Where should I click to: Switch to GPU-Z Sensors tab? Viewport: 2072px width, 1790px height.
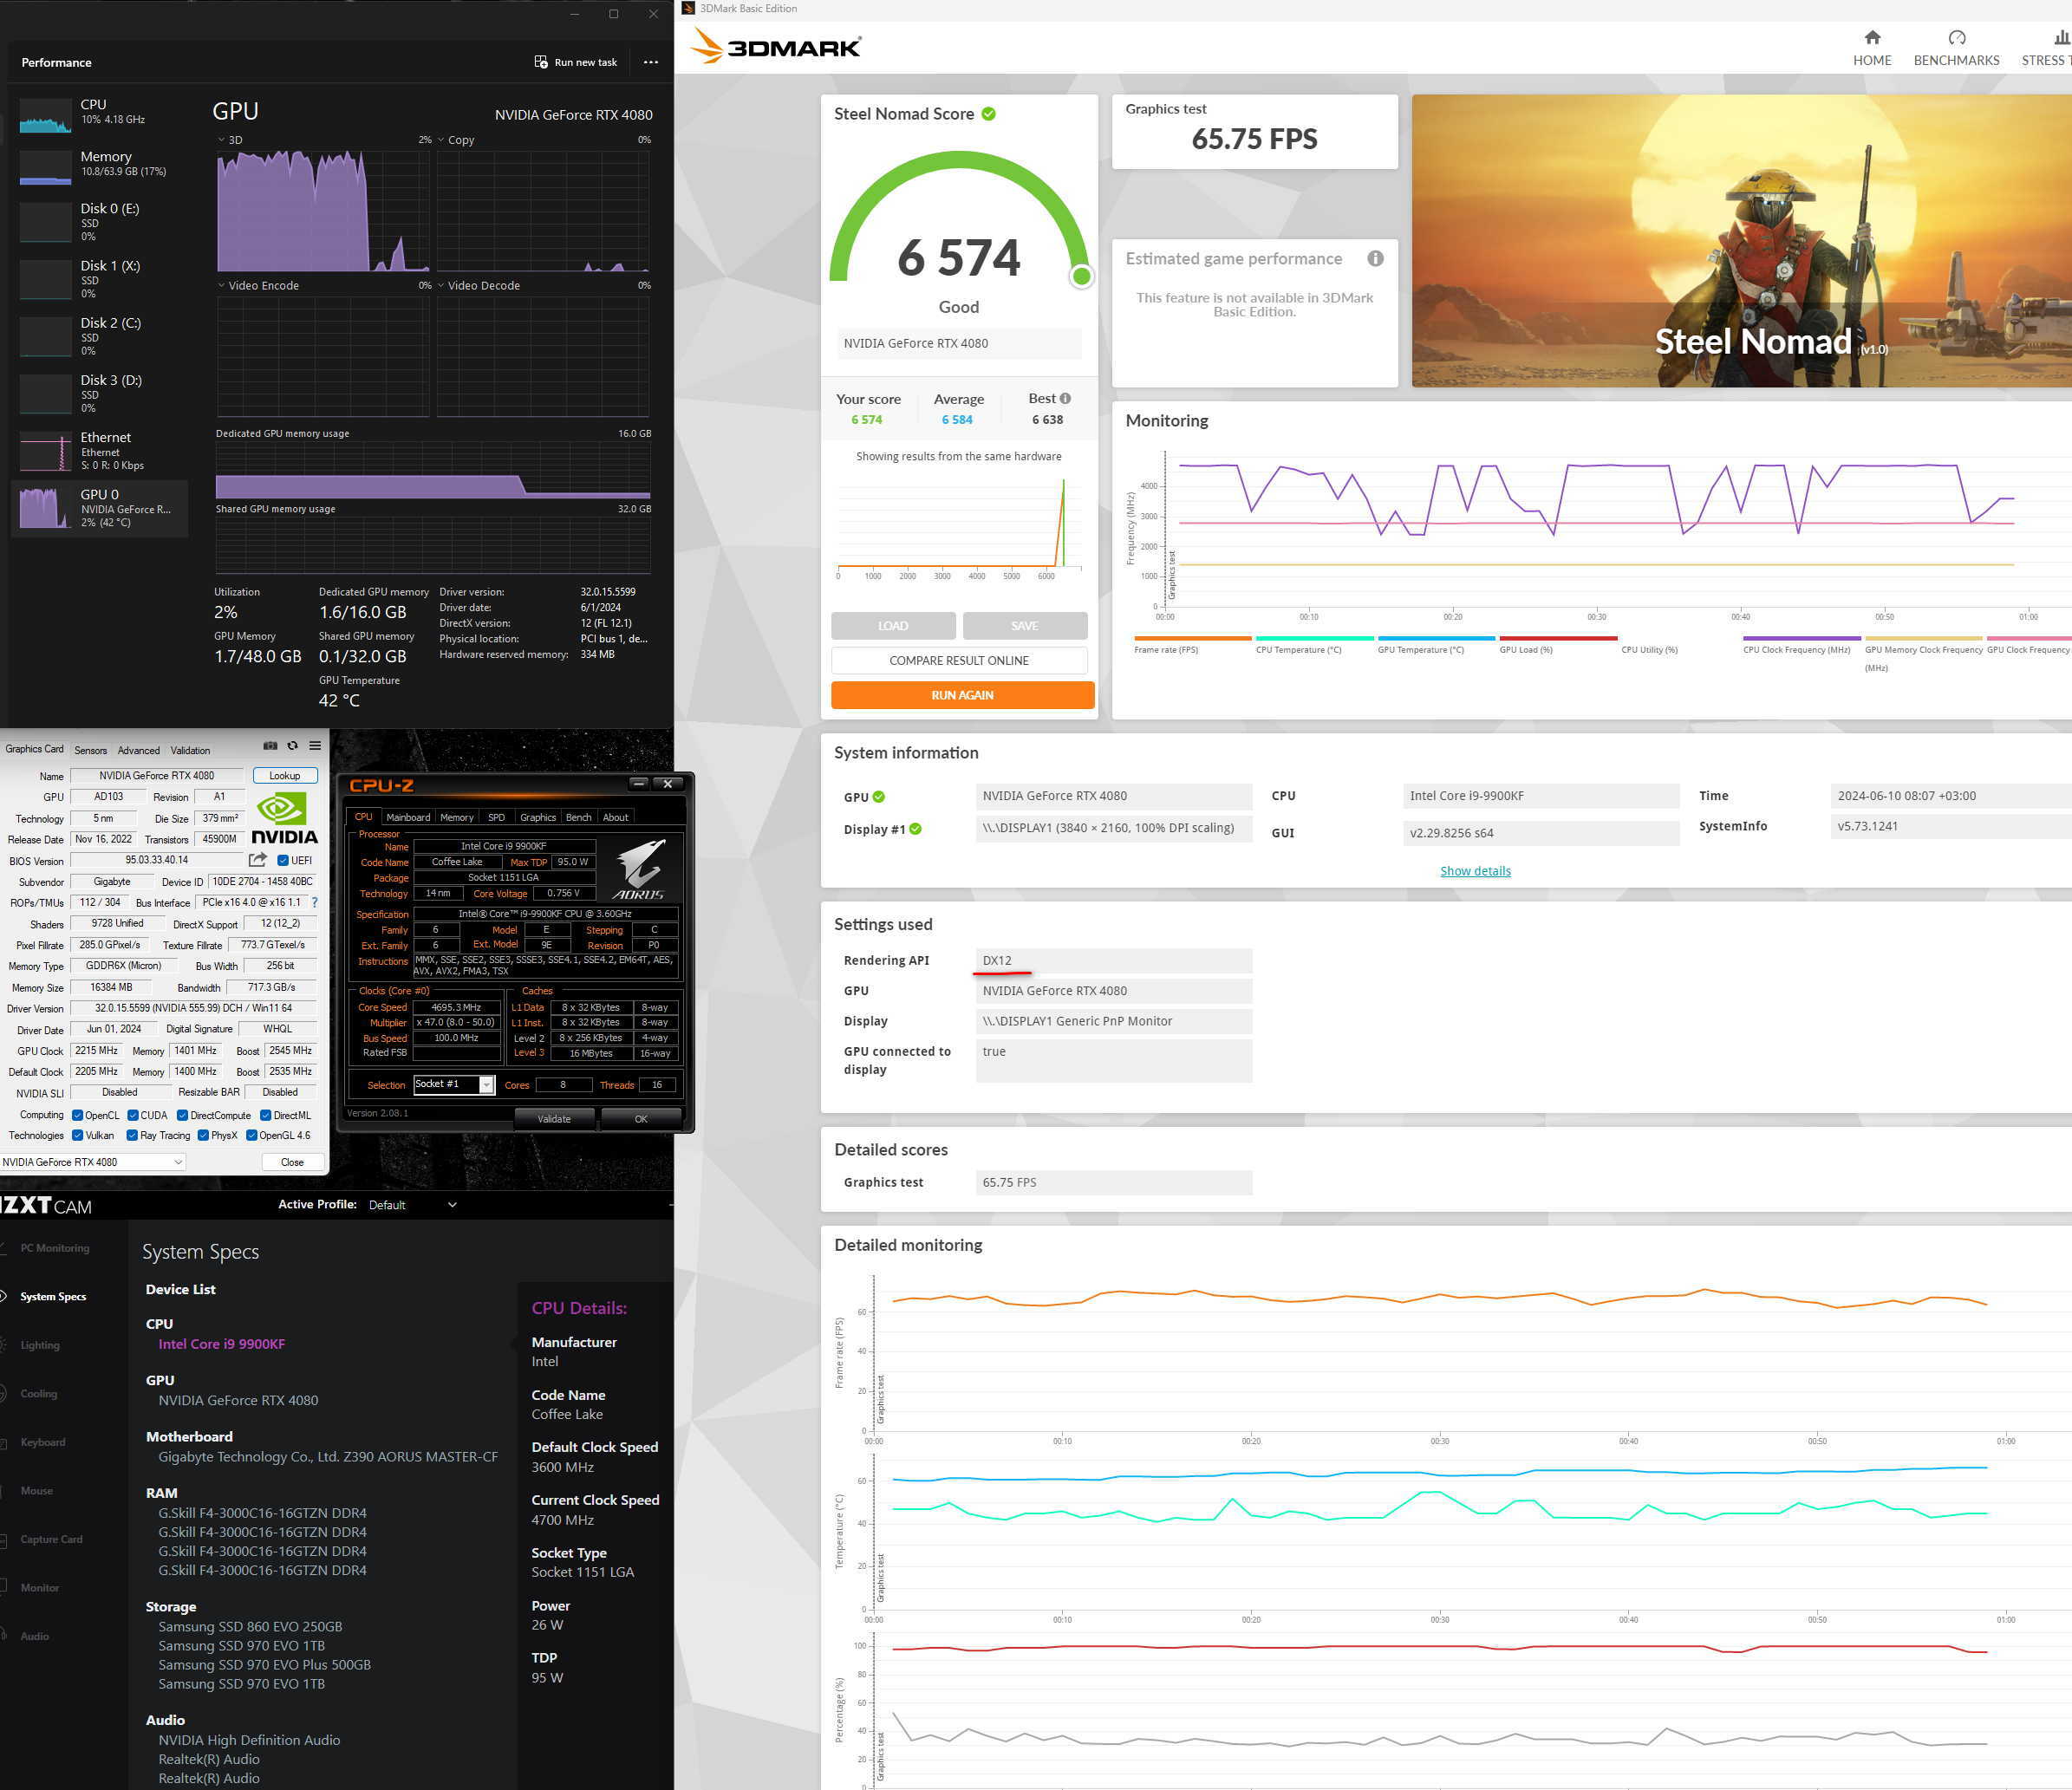[x=90, y=750]
